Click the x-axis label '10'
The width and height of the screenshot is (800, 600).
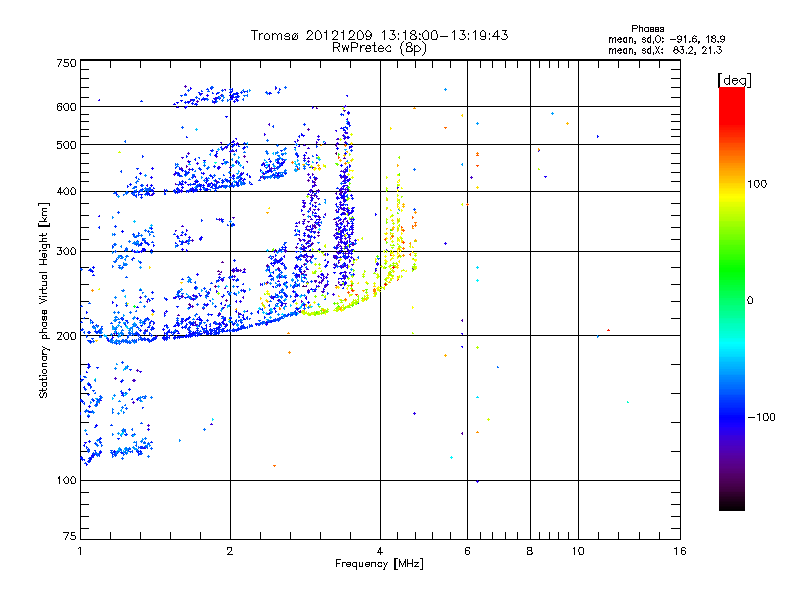pos(578,551)
